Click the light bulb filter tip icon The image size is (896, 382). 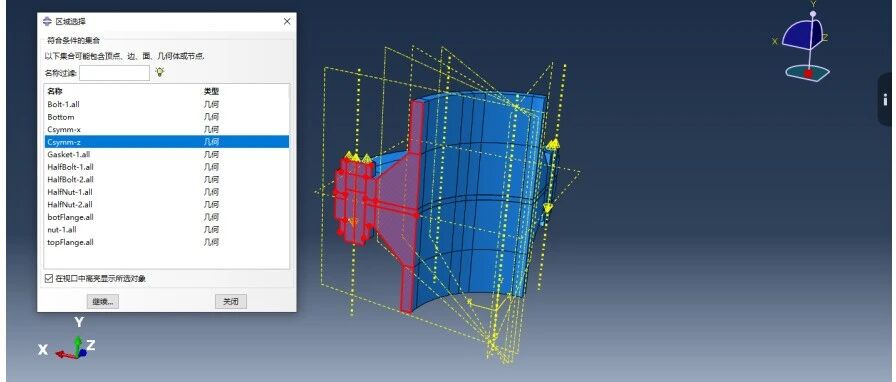[160, 72]
